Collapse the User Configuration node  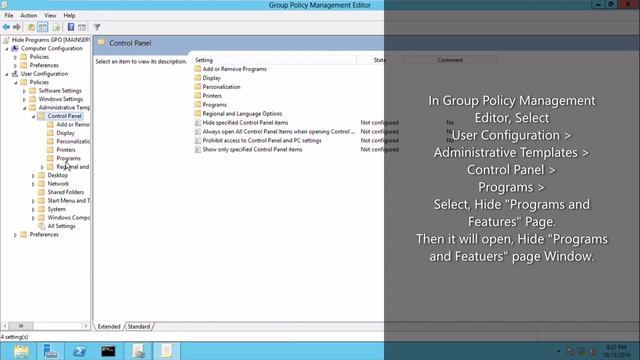coord(7,74)
